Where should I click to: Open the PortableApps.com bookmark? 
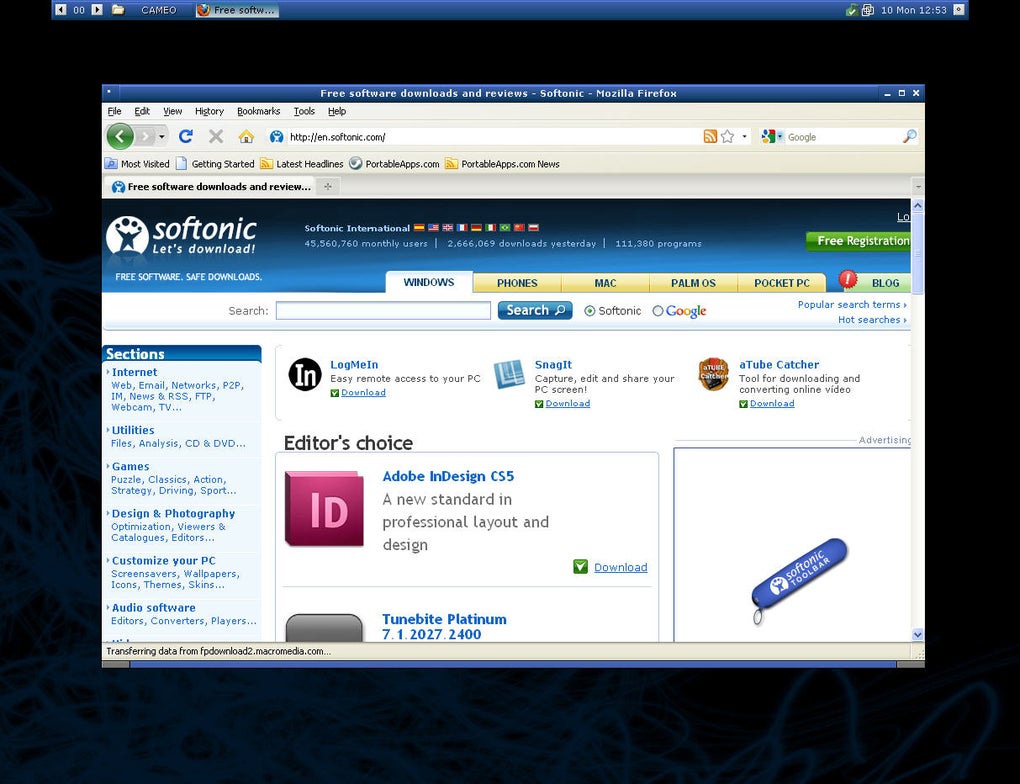[394, 164]
